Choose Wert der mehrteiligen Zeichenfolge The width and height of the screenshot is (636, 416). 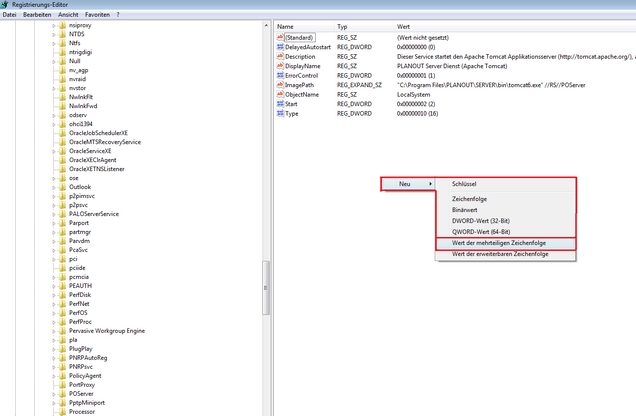coord(505,243)
